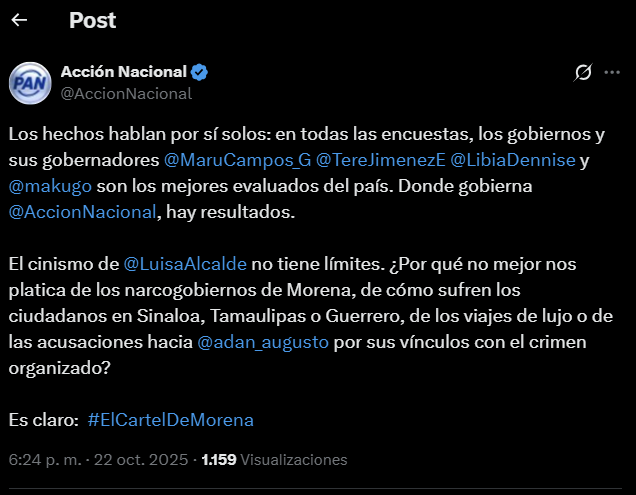Click the #ElCartelDeMorena hashtag
This screenshot has height=495, width=636.
170,419
